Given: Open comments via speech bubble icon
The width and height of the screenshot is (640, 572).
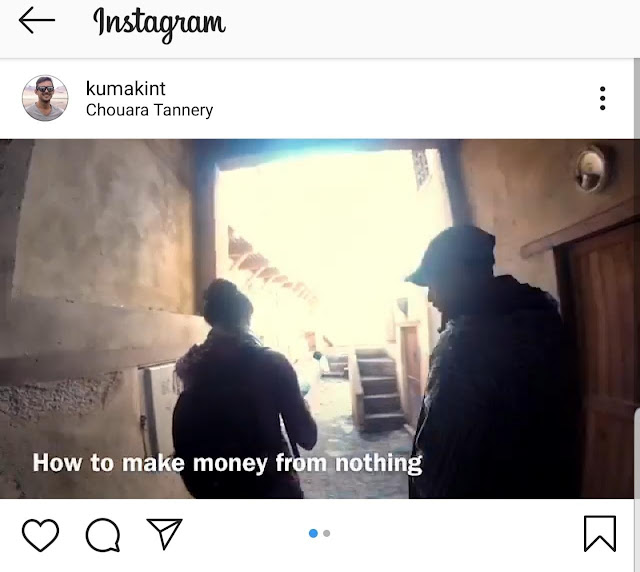Looking at the screenshot, I should pyautogui.click(x=103, y=535).
